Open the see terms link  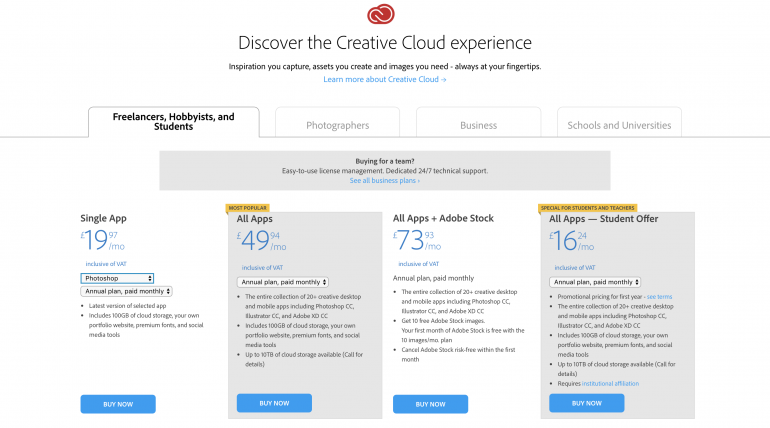(x=660, y=296)
